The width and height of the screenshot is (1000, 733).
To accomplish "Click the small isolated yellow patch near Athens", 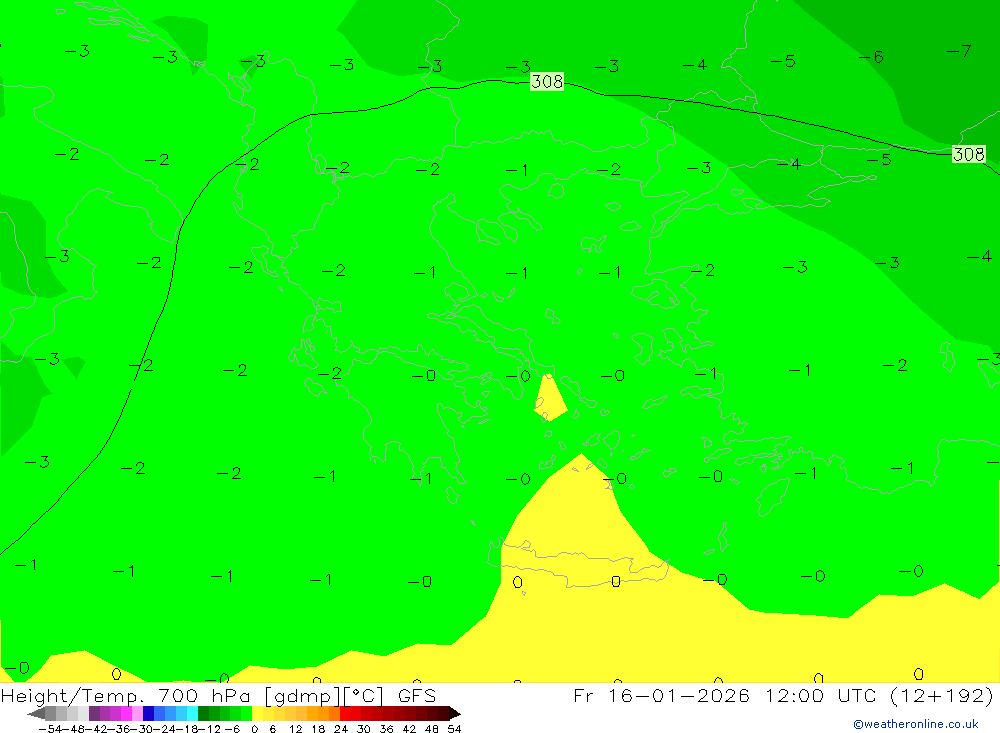I will [x=549, y=400].
